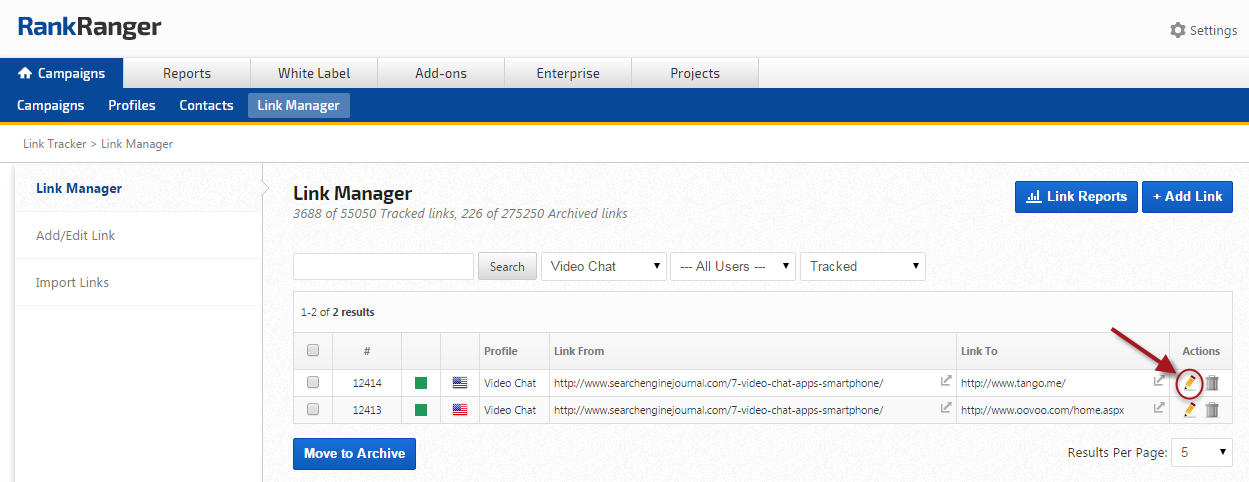Image resolution: width=1249 pixels, height=482 pixels.
Task: Click the ID number 12414
Action: pos(368,383)
